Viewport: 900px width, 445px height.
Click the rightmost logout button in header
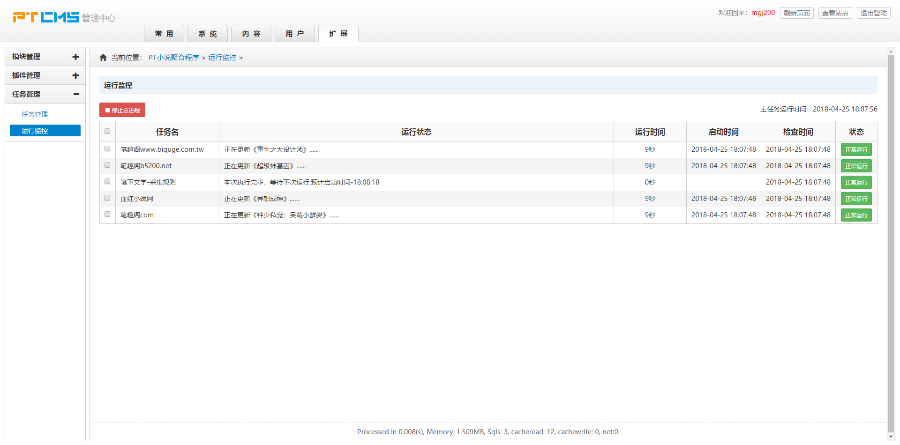click(874, 13)
